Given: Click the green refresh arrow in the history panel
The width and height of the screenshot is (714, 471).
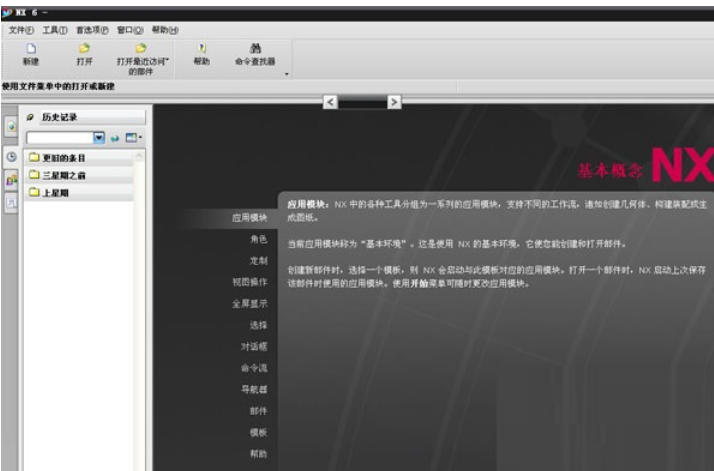Looking at the screenshot, I should click(115, 137).
